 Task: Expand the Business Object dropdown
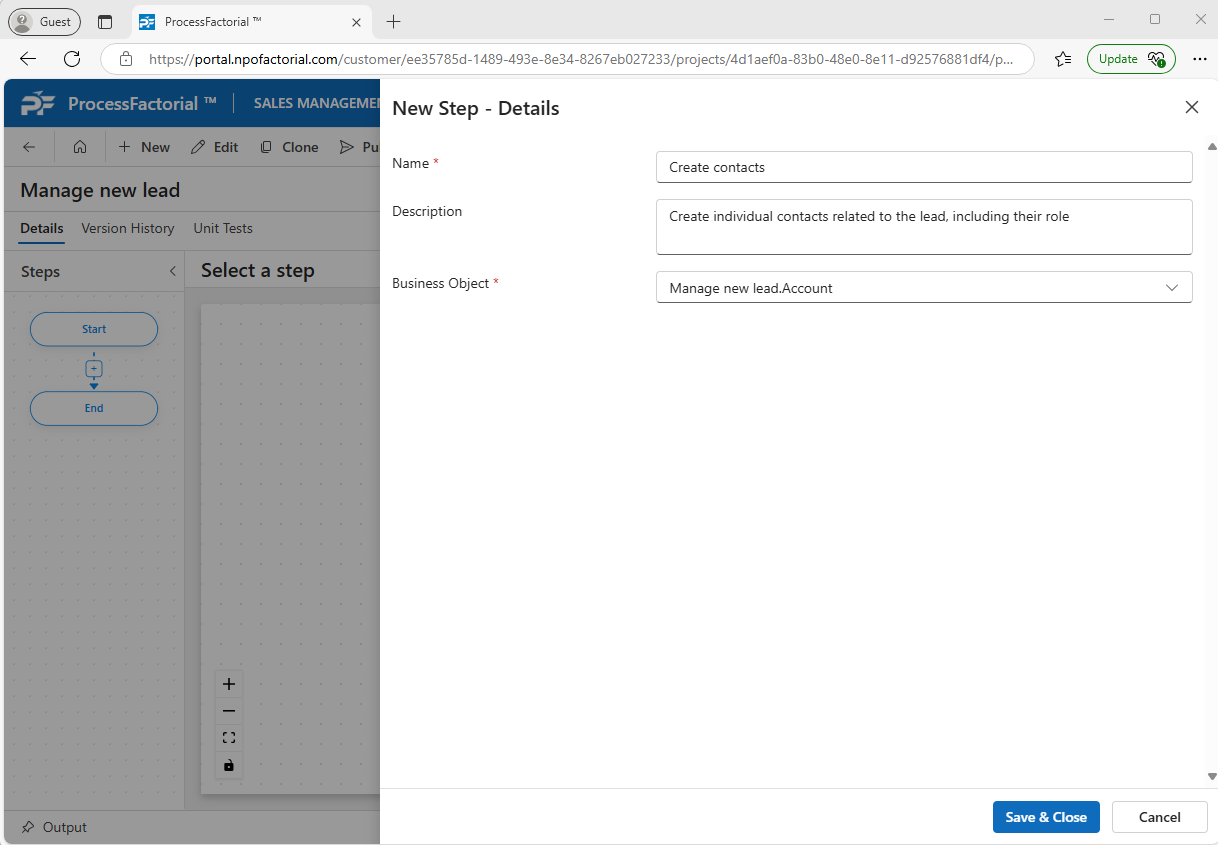(x=1172, y=288)
